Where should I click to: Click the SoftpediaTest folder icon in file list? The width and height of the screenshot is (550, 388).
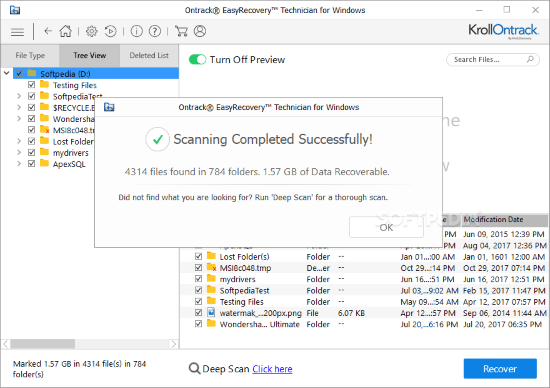[x=211, y=290]
